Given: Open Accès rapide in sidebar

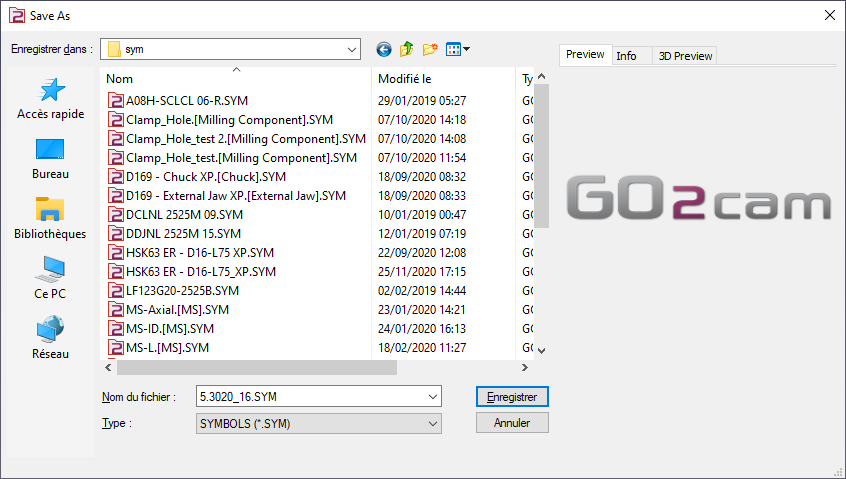Looking at the screenshot, I should click(51, 100).
